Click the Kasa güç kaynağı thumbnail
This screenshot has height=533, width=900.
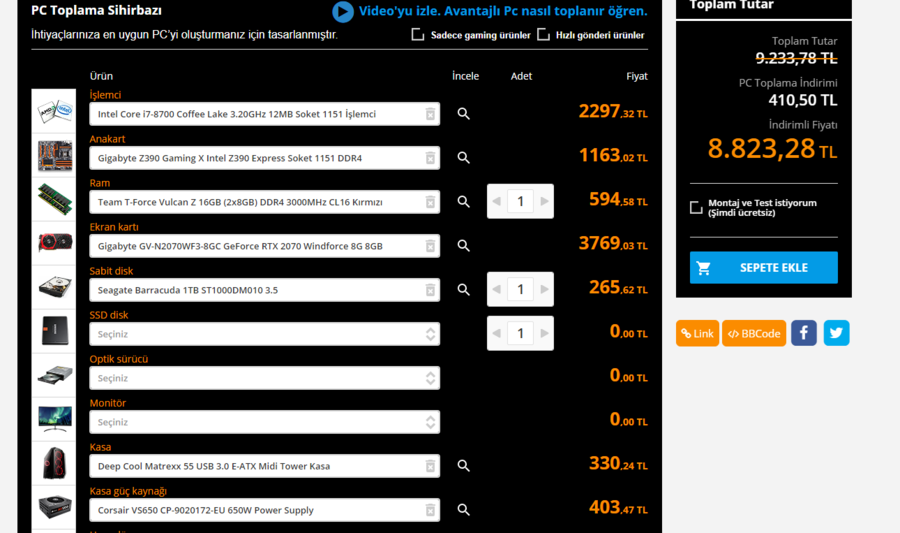(x=53, y=508)
